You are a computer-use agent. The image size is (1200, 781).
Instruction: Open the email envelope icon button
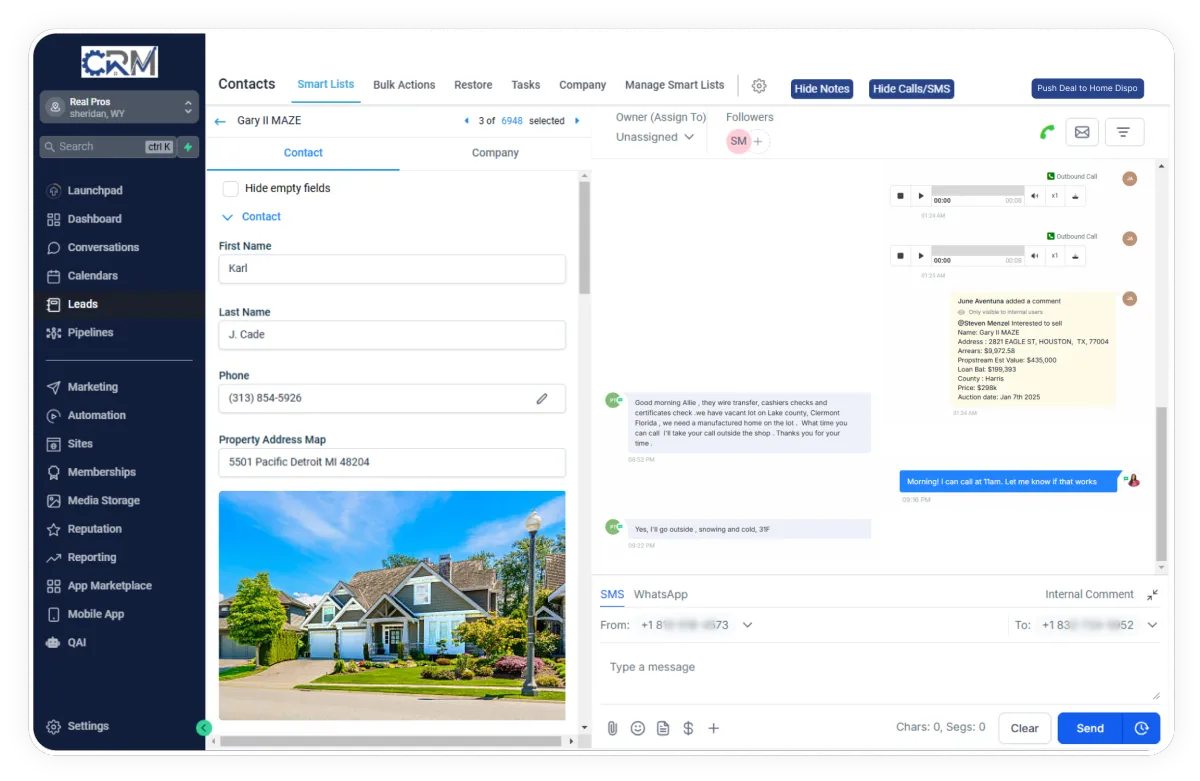point(1081,132)
